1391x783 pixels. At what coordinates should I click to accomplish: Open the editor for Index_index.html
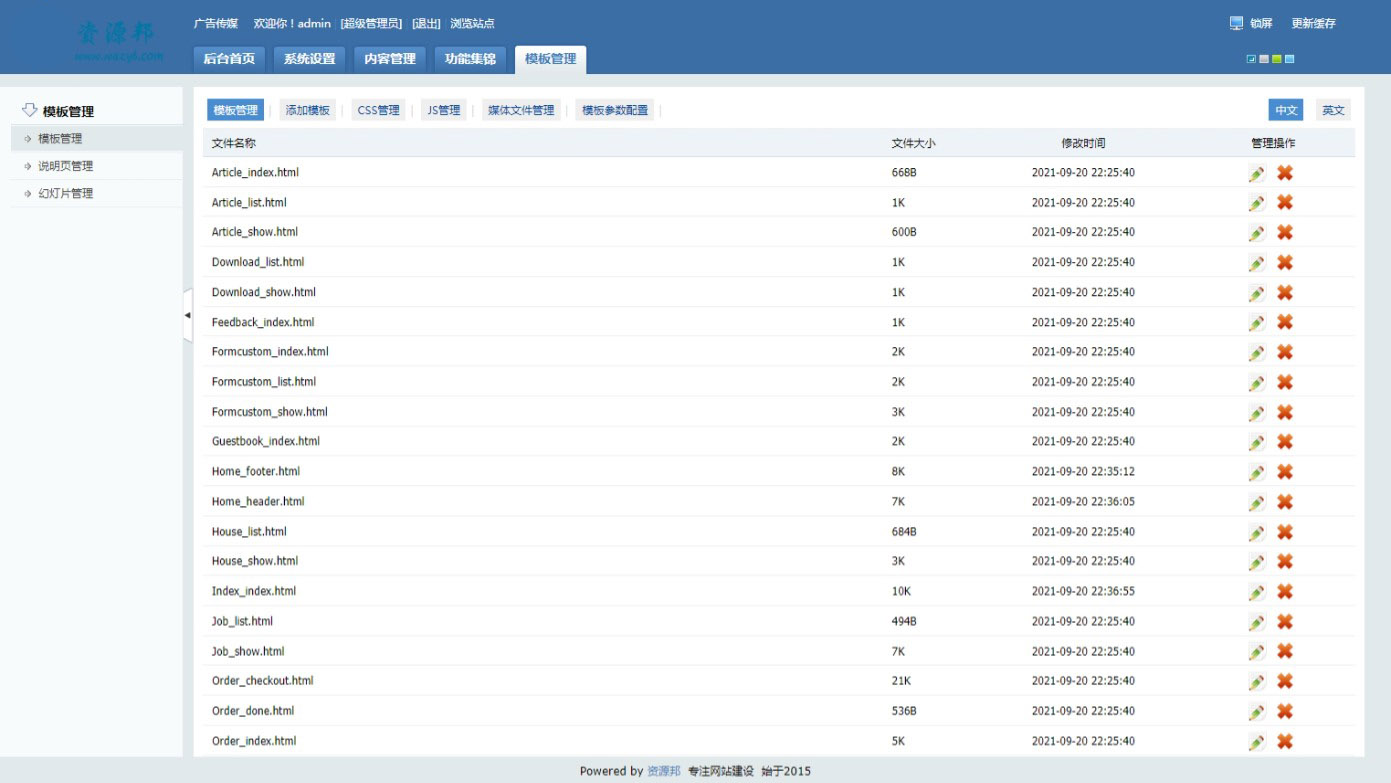coord(1256,592)
